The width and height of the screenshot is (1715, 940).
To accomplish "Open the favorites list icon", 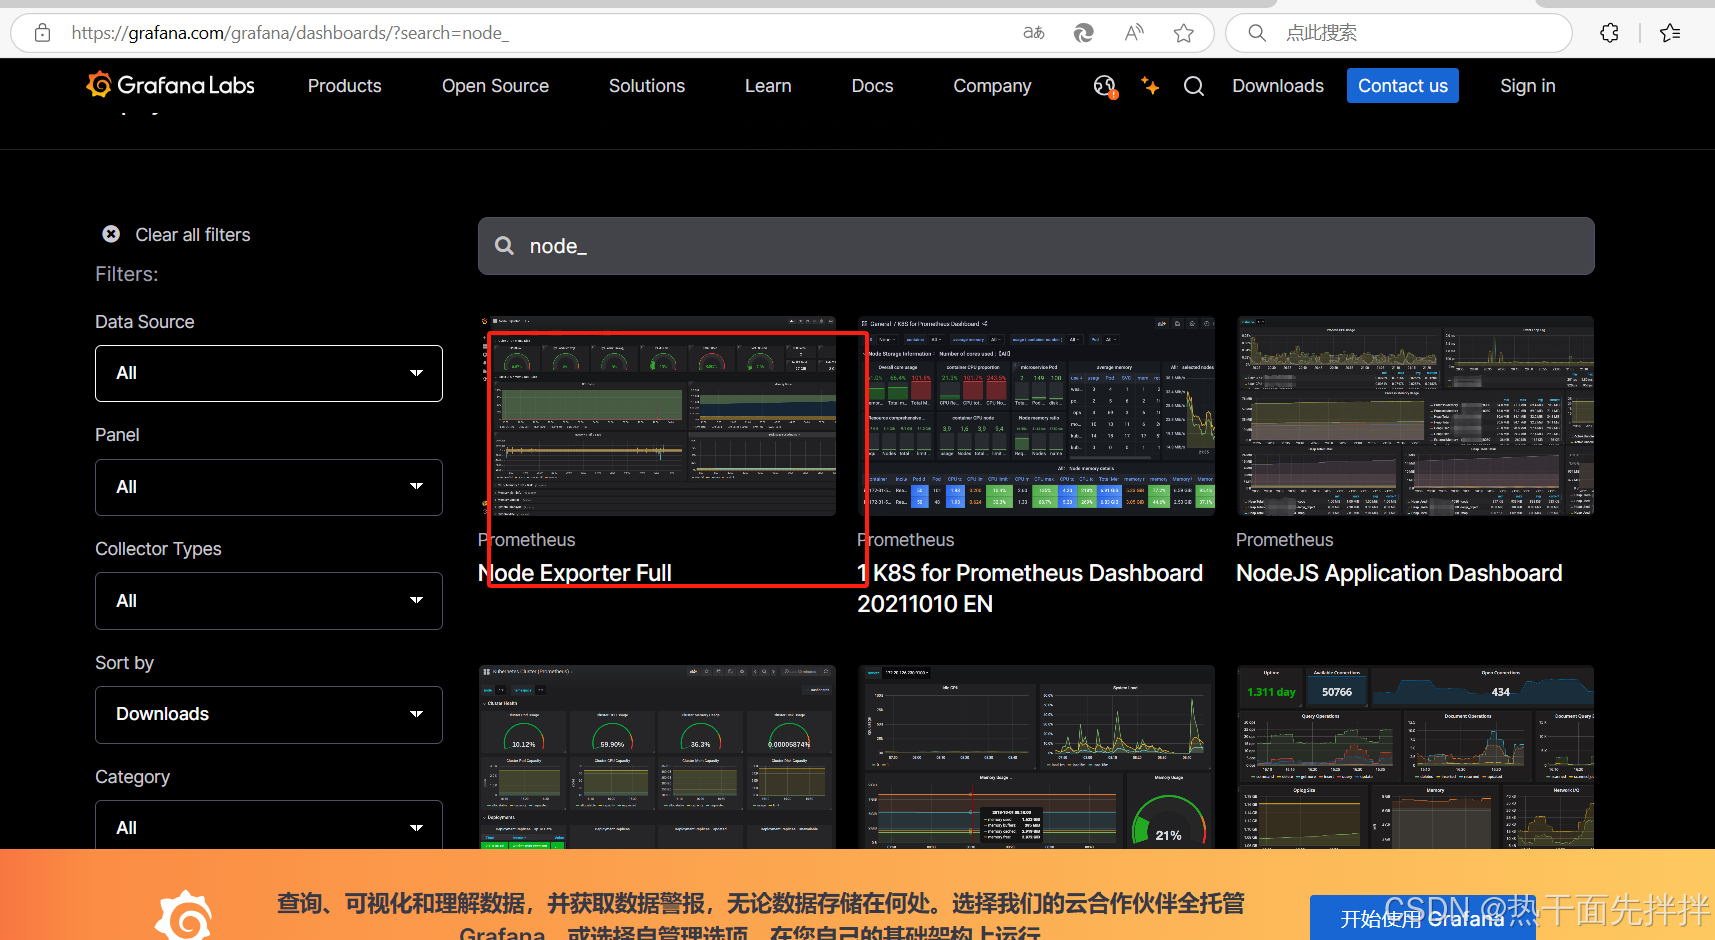I will click(x=1670, y=33).
